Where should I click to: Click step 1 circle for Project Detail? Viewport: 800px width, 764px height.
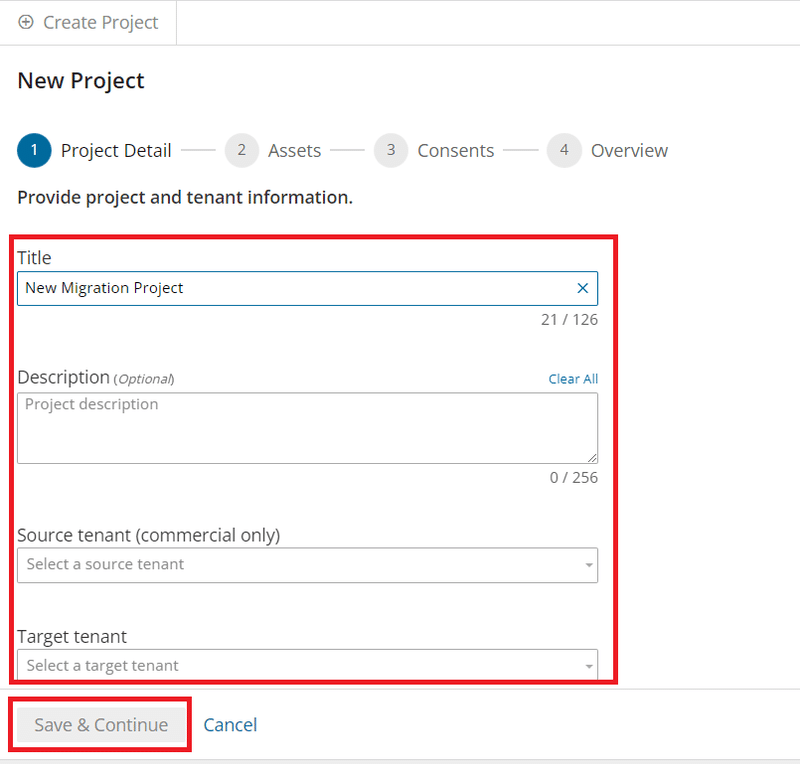(34, 151)
